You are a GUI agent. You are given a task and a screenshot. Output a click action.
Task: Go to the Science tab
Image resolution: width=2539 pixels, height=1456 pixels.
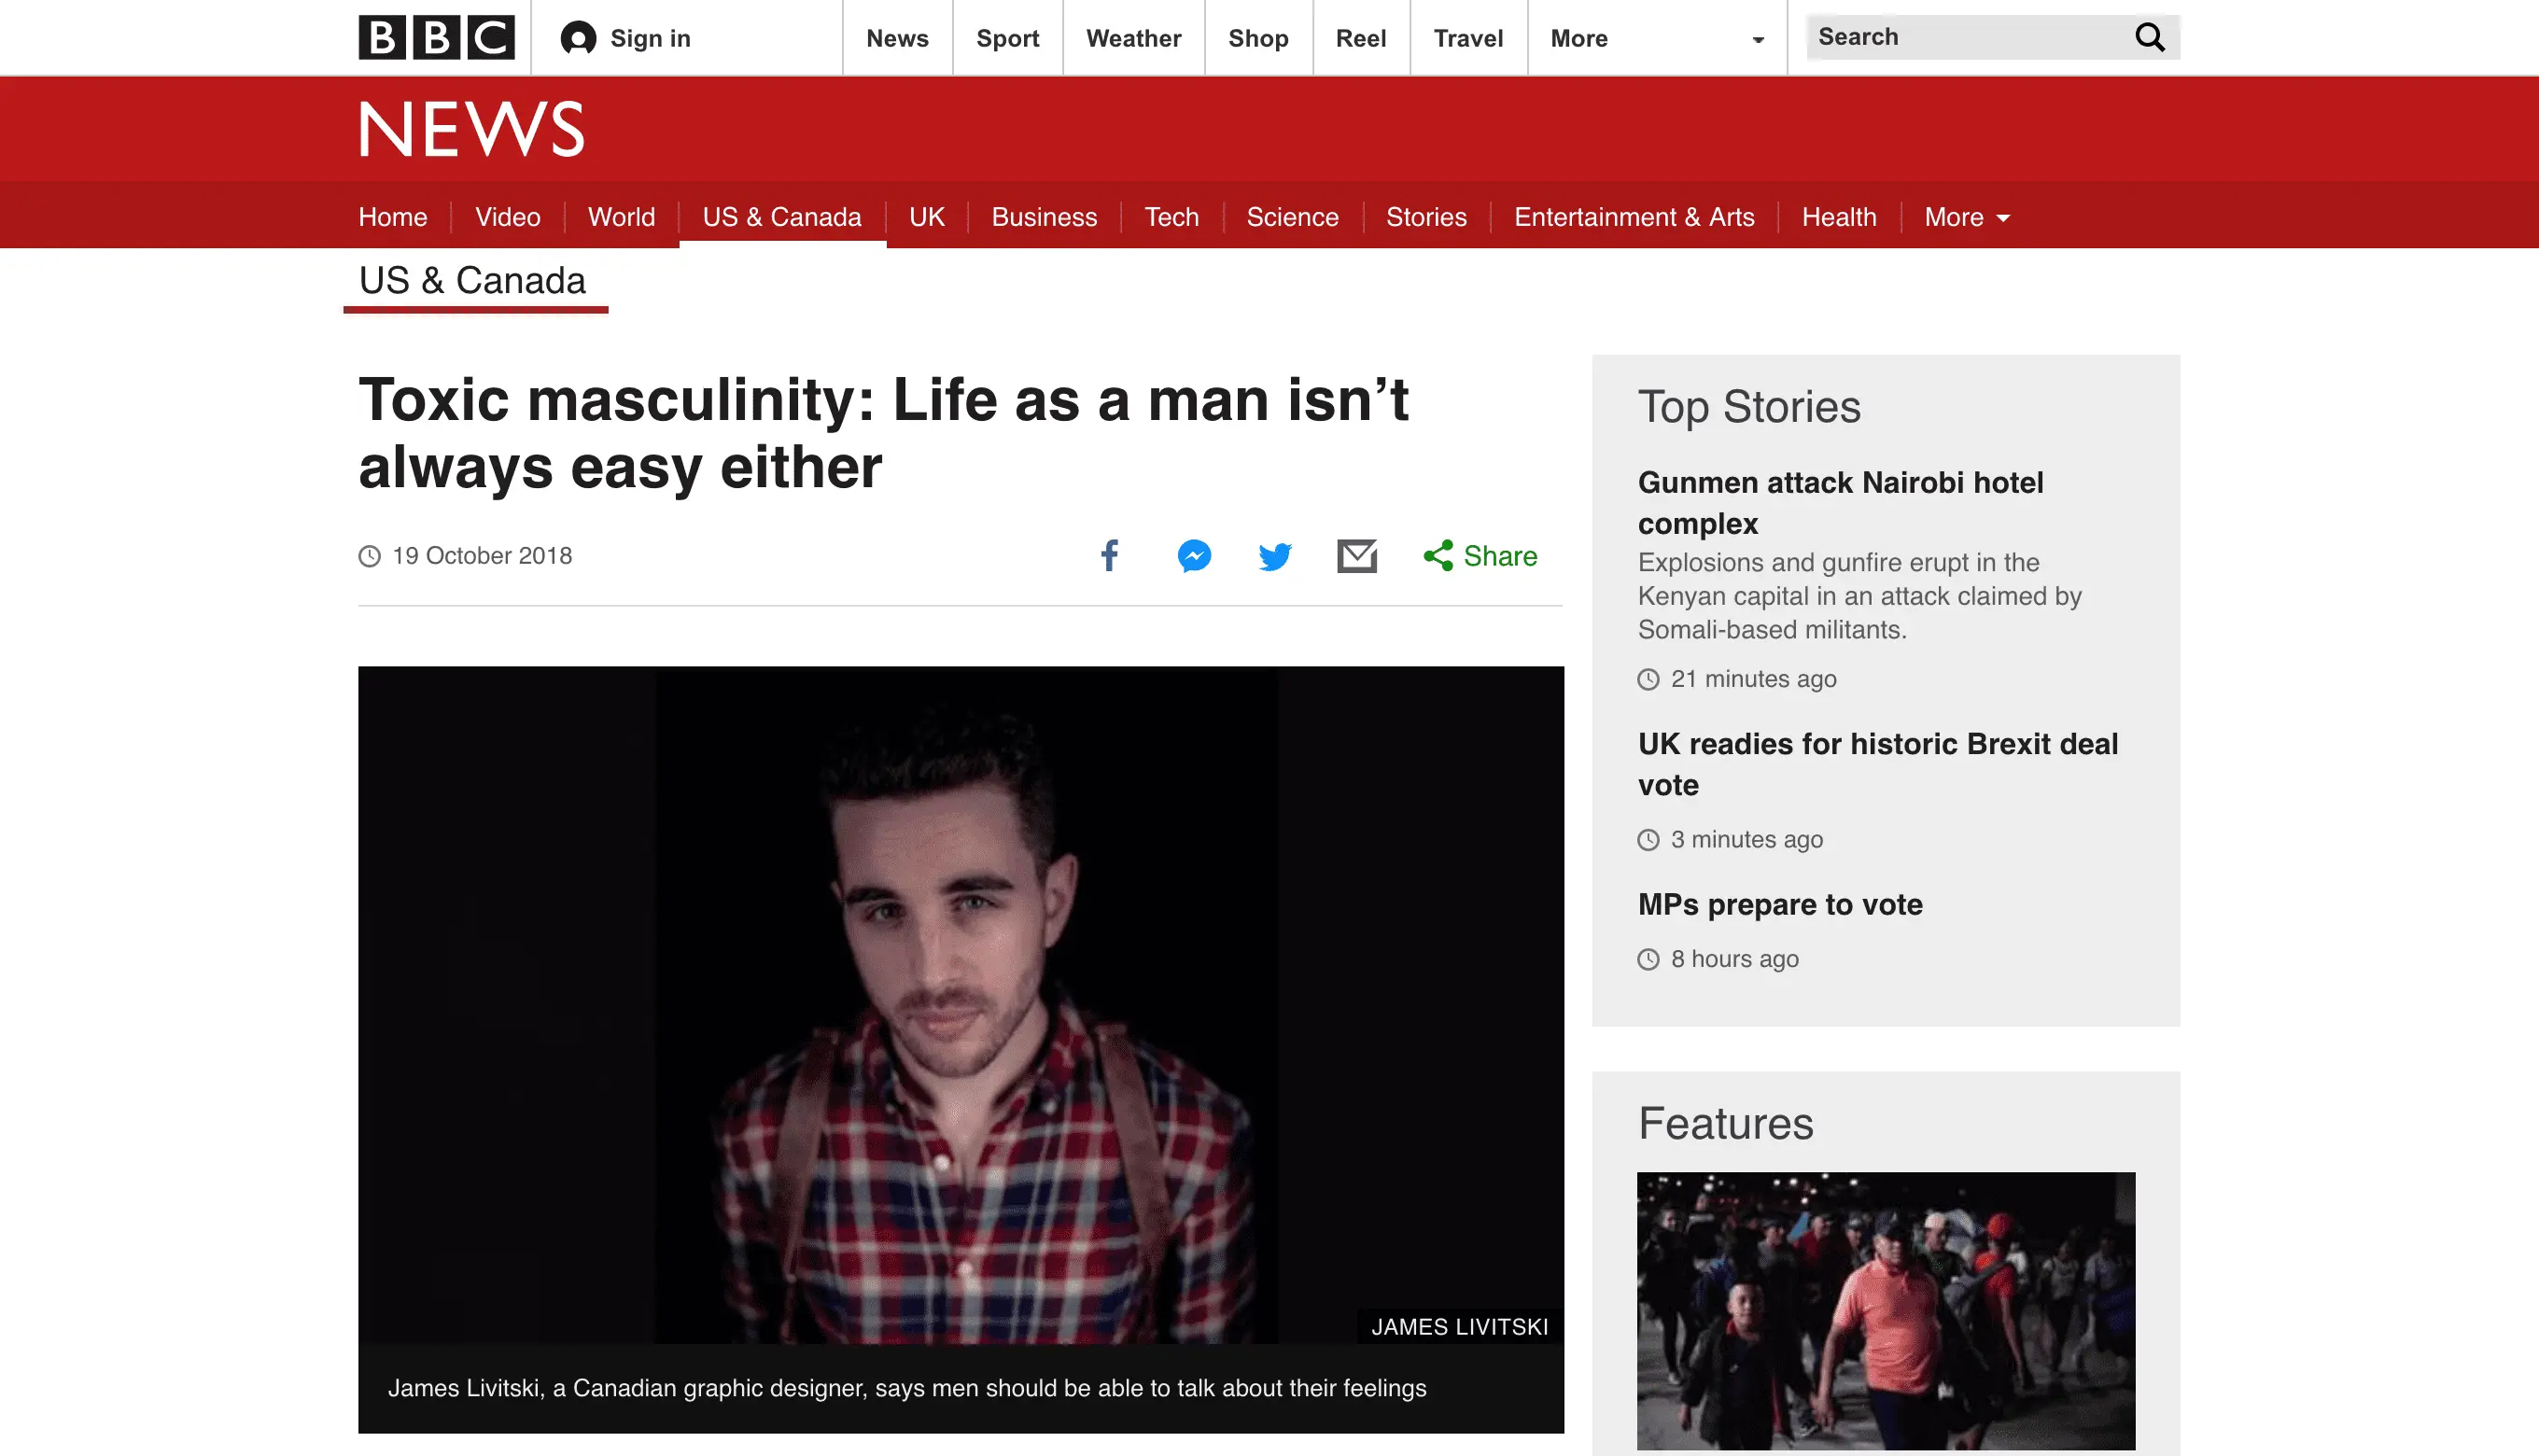(1292, 217)
